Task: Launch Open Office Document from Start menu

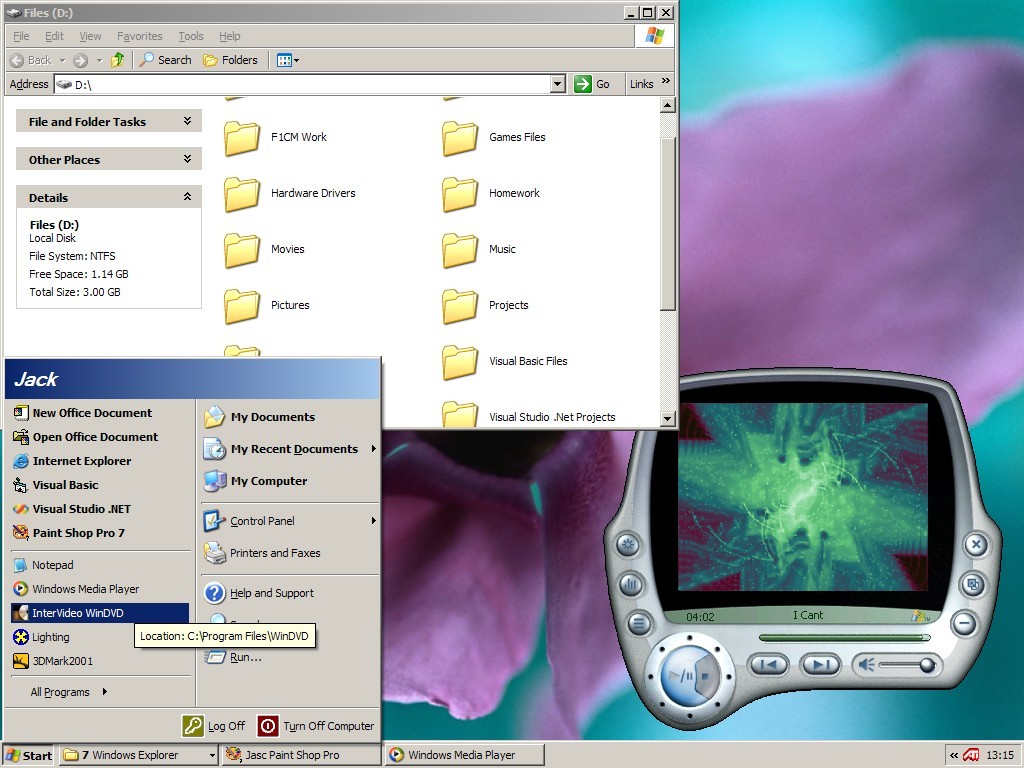Action: pyautogui.click(x=100, y=437)
